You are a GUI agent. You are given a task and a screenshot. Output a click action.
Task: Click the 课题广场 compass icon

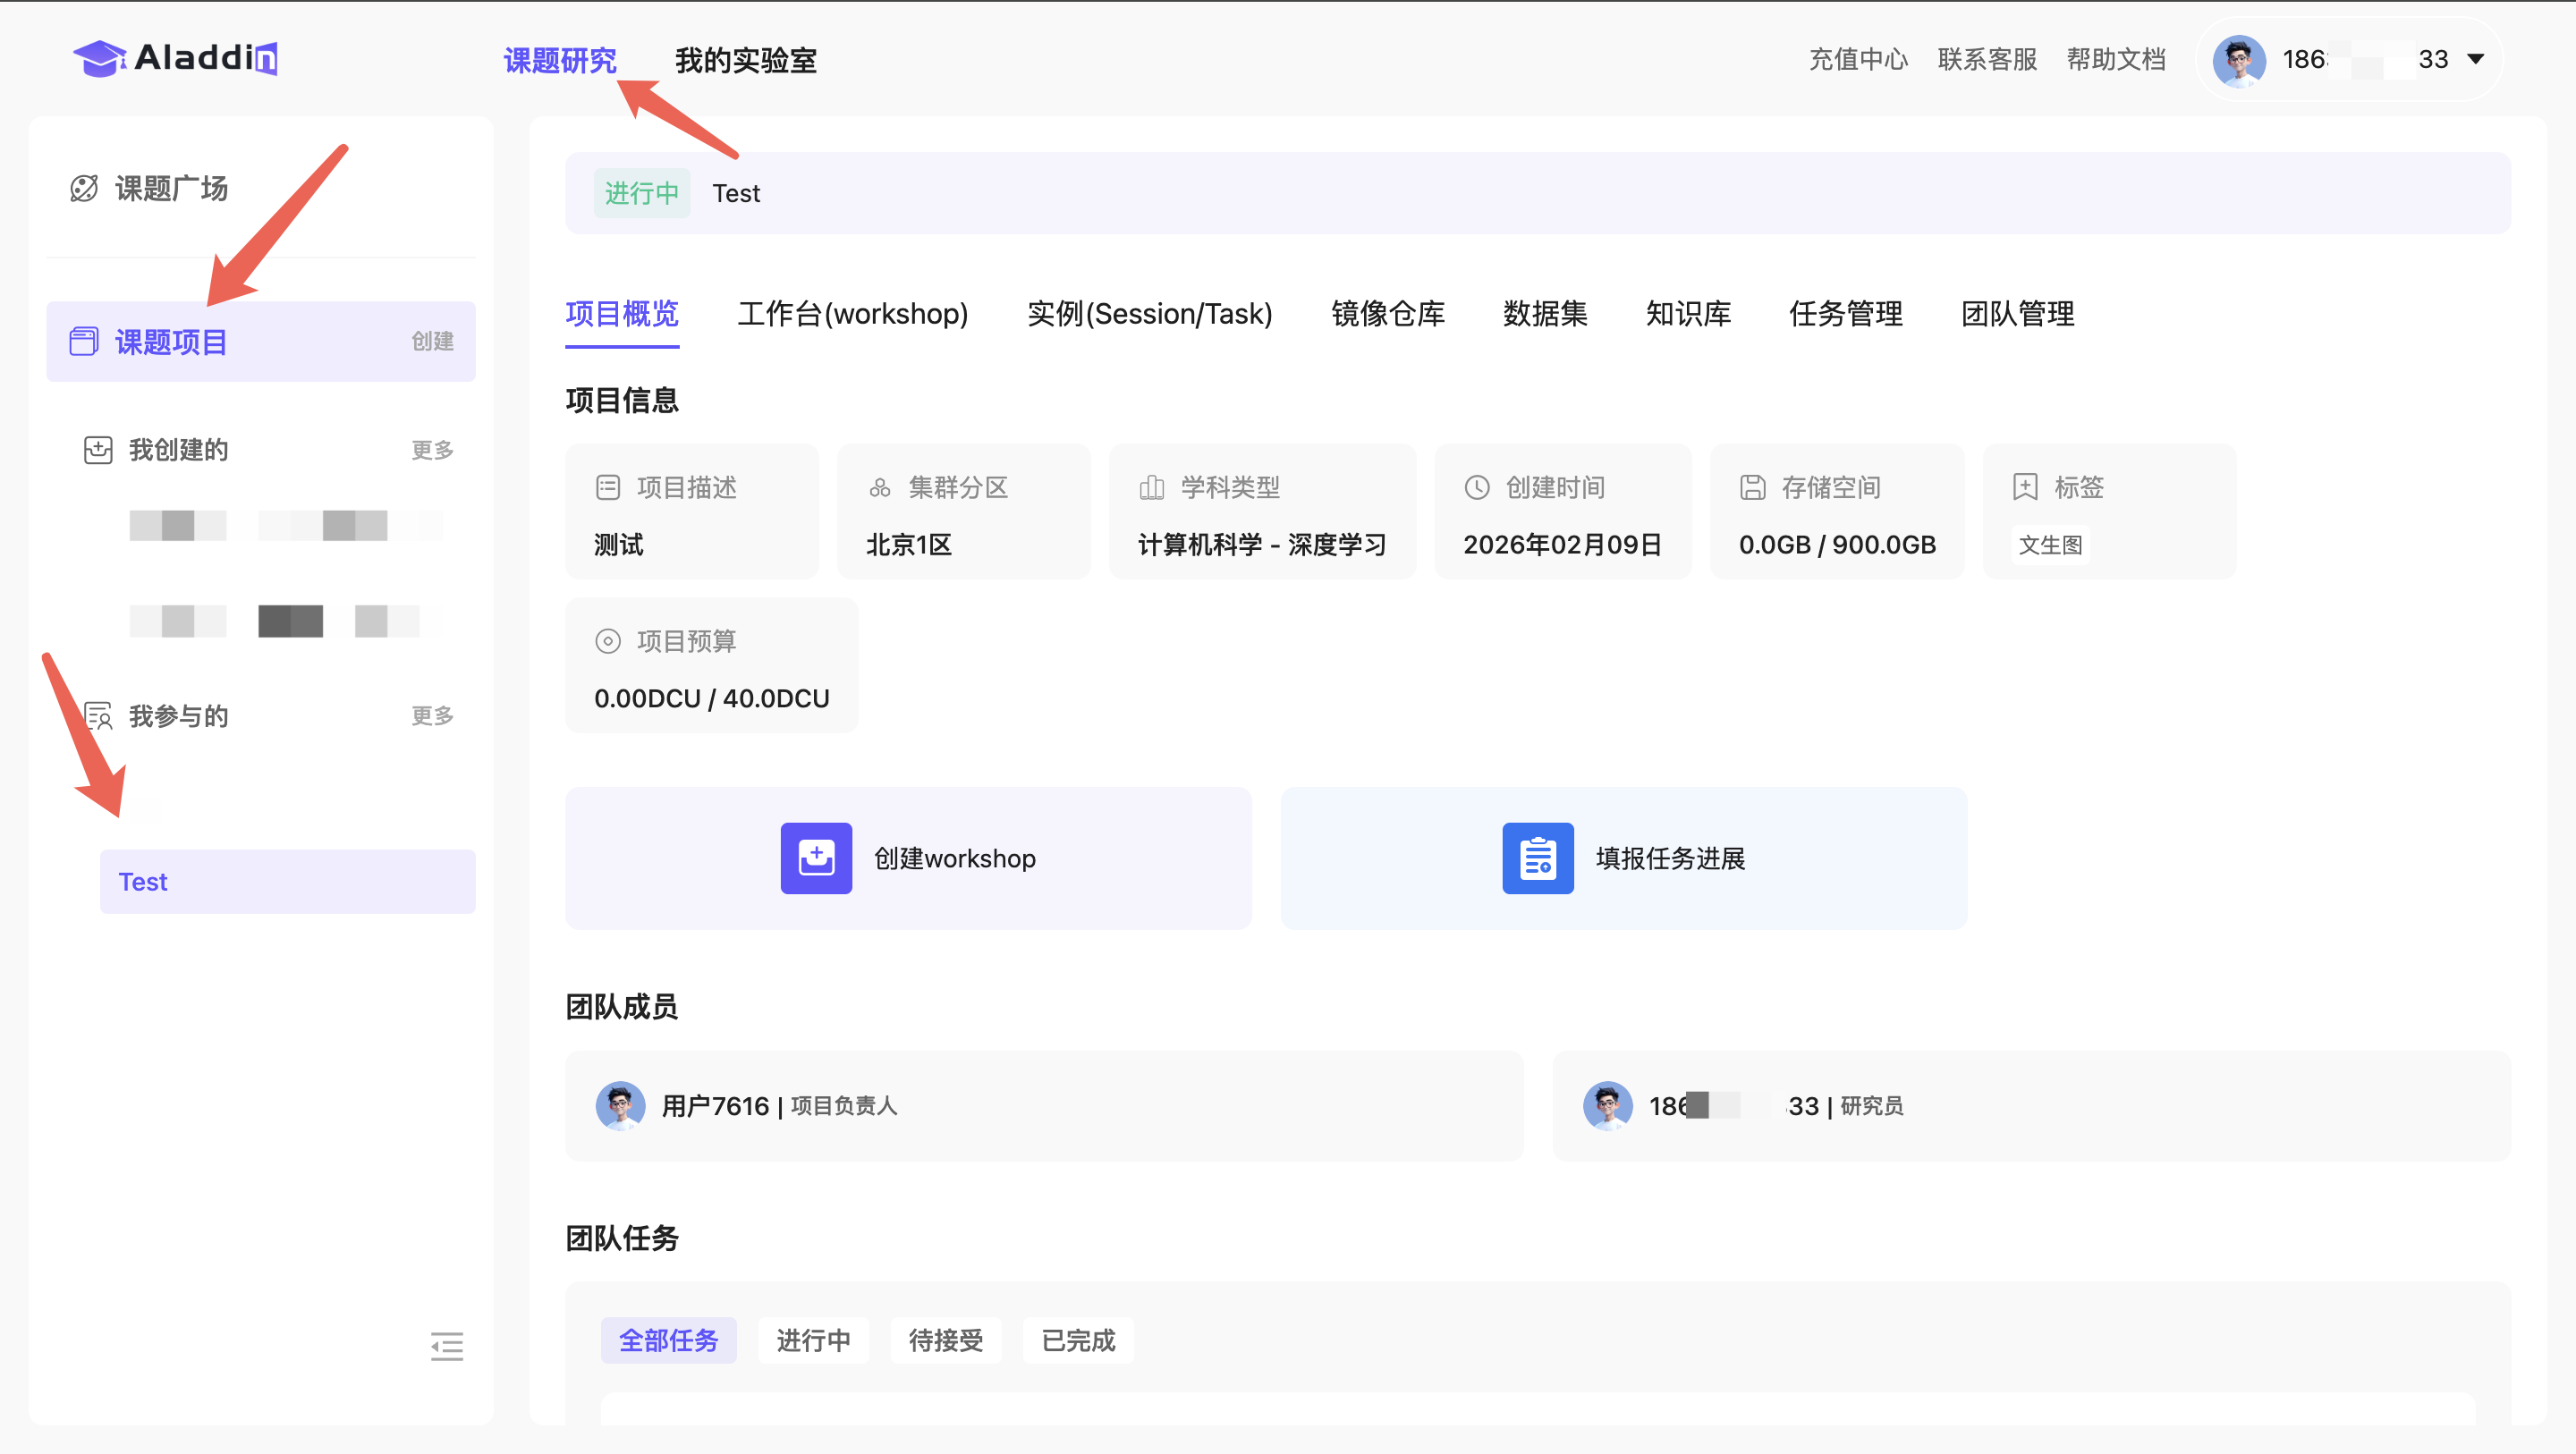pyautogui.click(x=84, y=188)
